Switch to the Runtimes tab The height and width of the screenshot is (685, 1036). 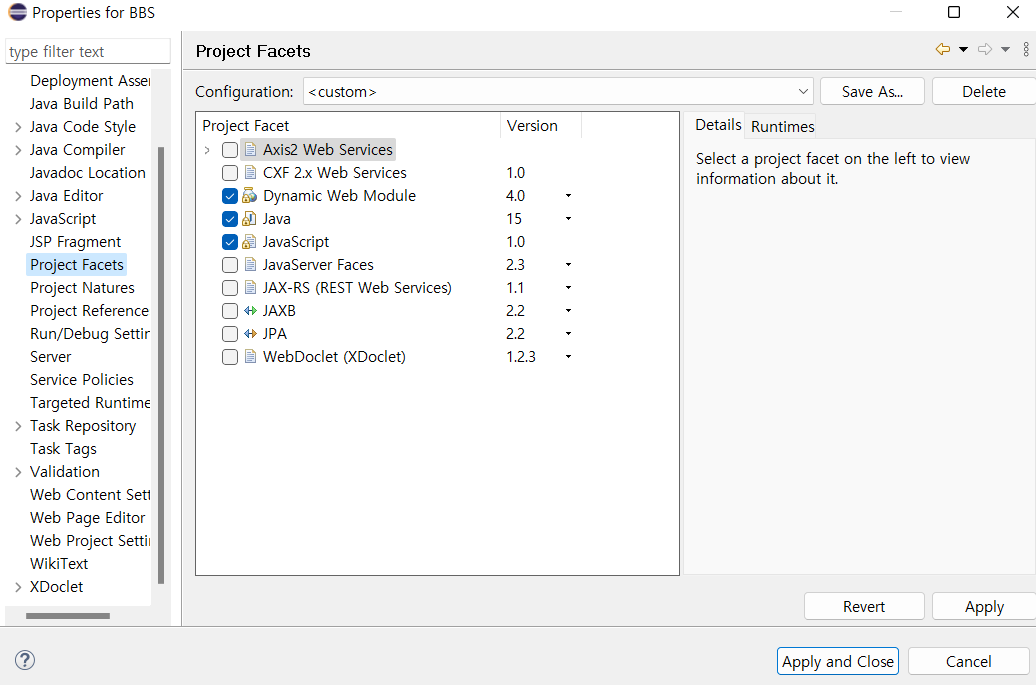[782, 126]
